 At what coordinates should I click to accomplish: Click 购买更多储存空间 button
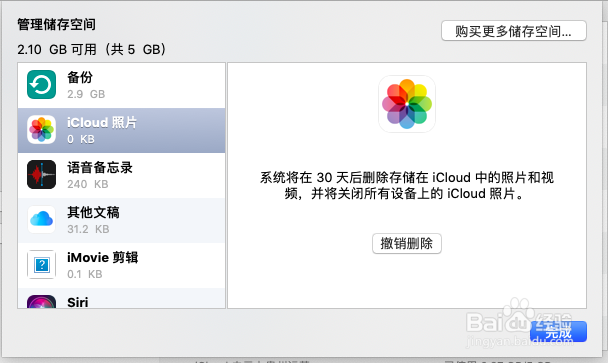[x=514, y=31]
